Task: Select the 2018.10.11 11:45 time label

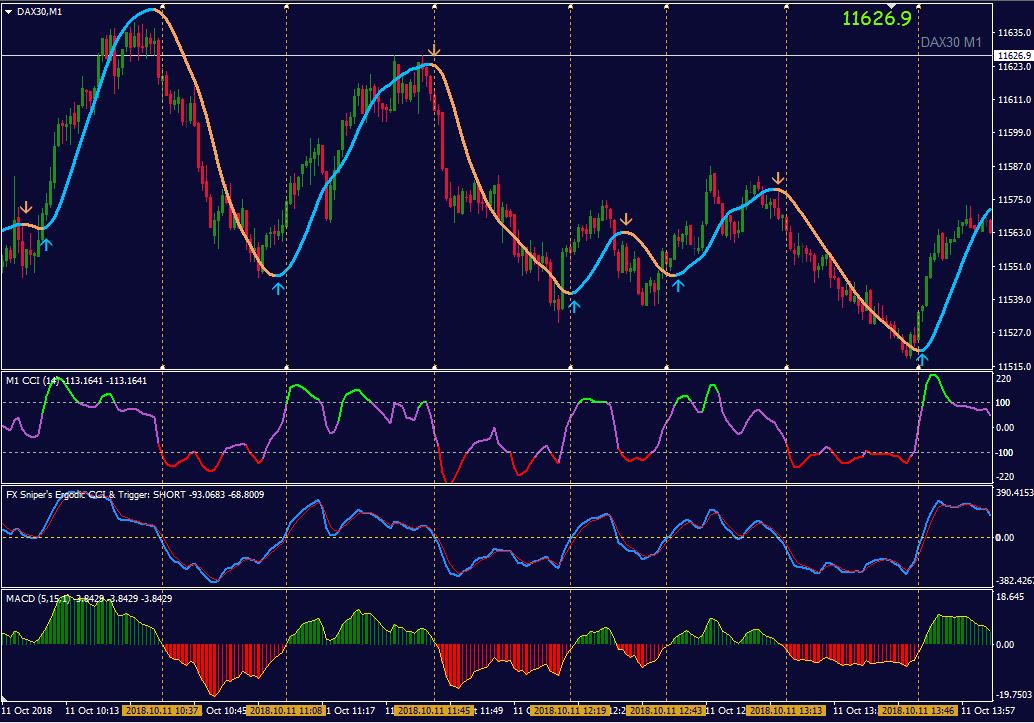Action: tap(434, 710)
